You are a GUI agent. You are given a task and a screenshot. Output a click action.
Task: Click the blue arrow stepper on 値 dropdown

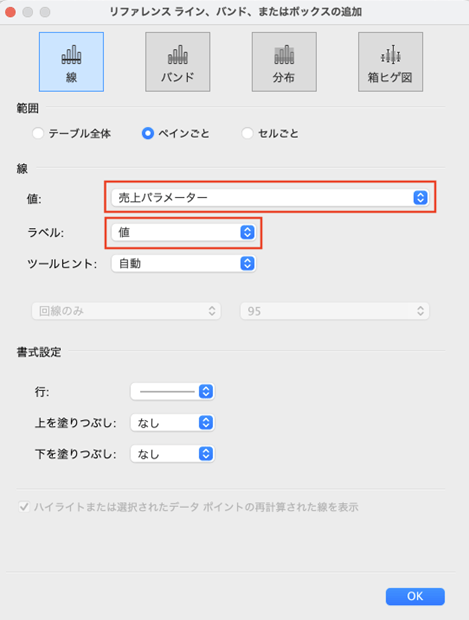click(420, 197)
